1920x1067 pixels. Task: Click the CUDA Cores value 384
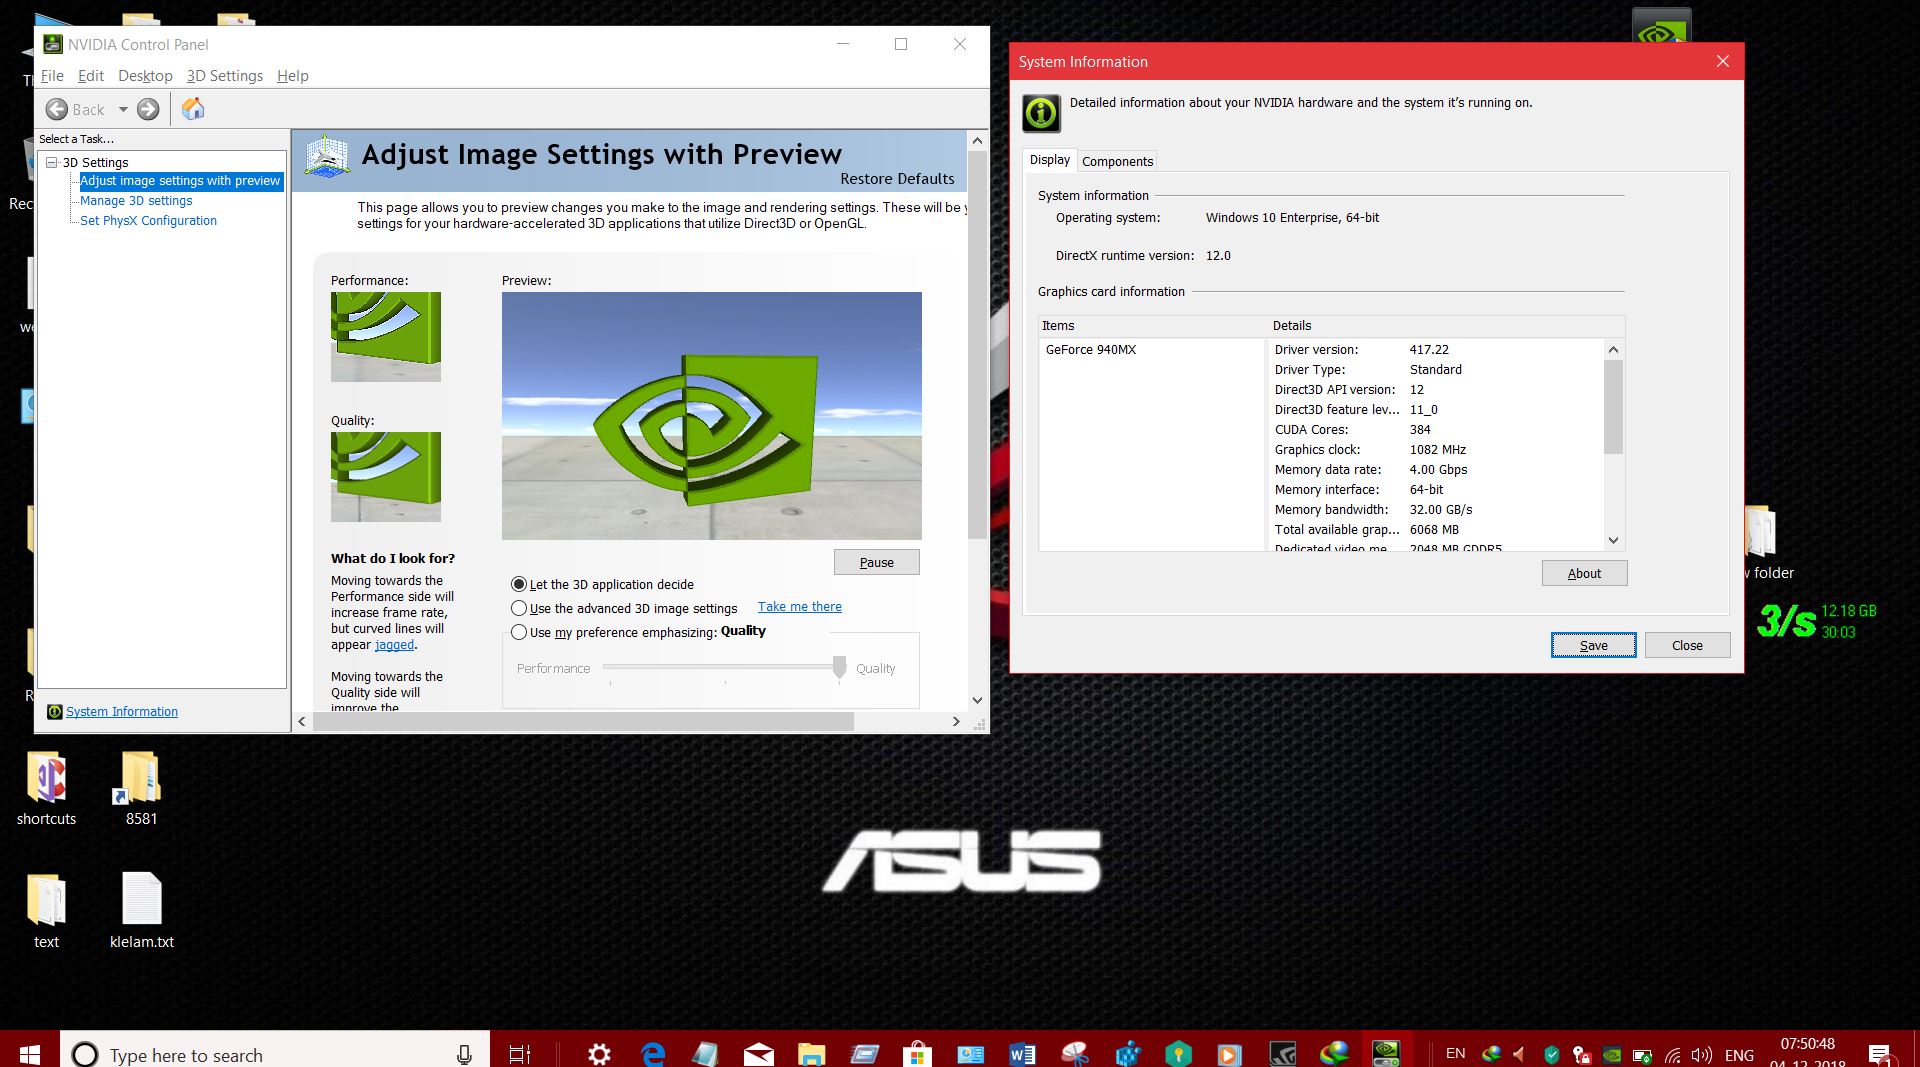[x=1420, y=430]
